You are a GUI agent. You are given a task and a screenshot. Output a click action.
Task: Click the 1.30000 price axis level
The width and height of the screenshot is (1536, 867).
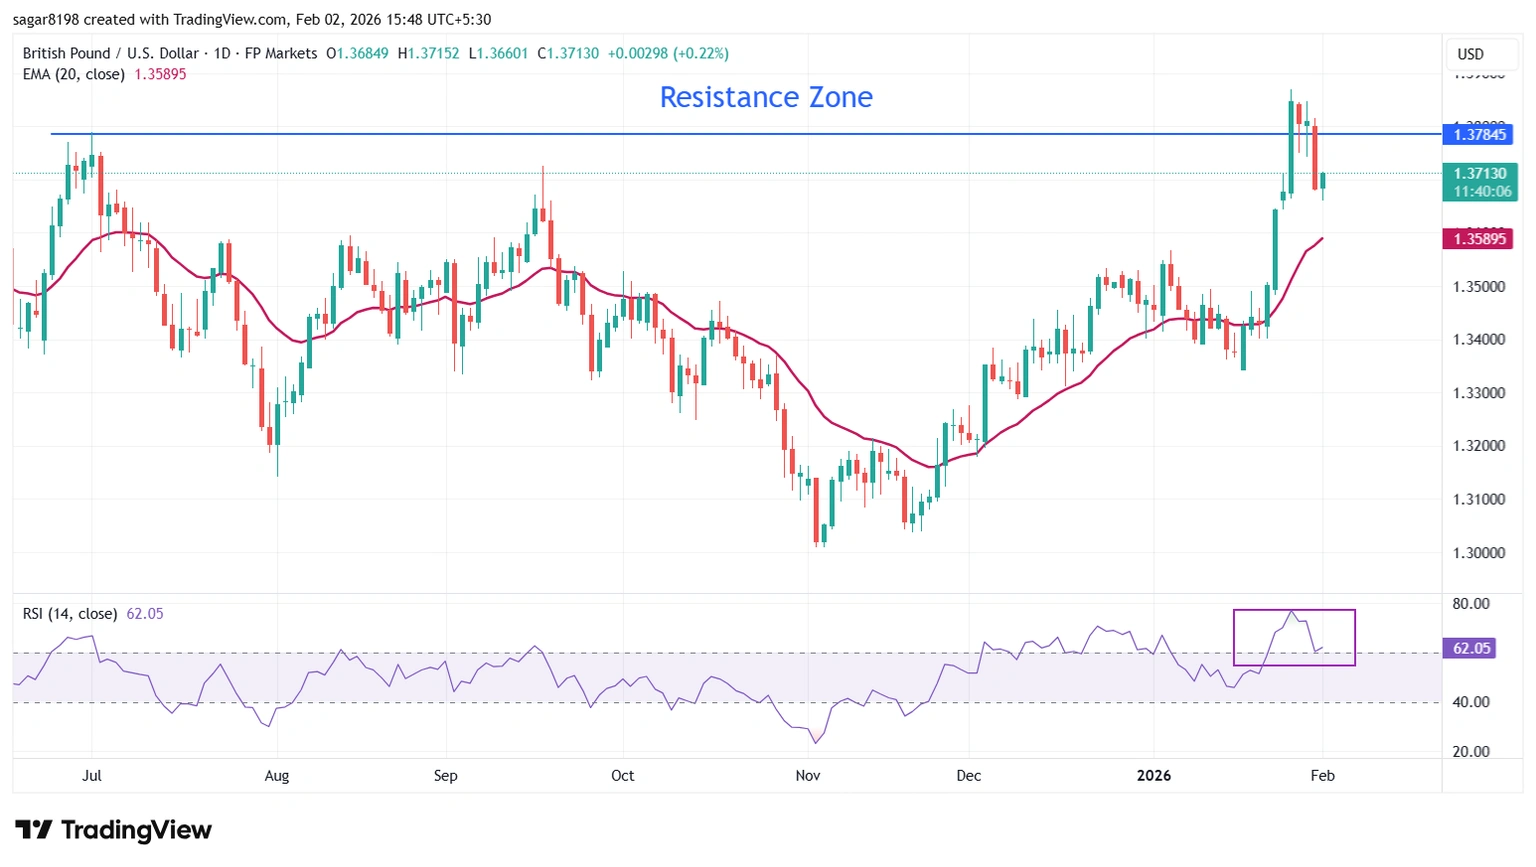pos(1479,552)
